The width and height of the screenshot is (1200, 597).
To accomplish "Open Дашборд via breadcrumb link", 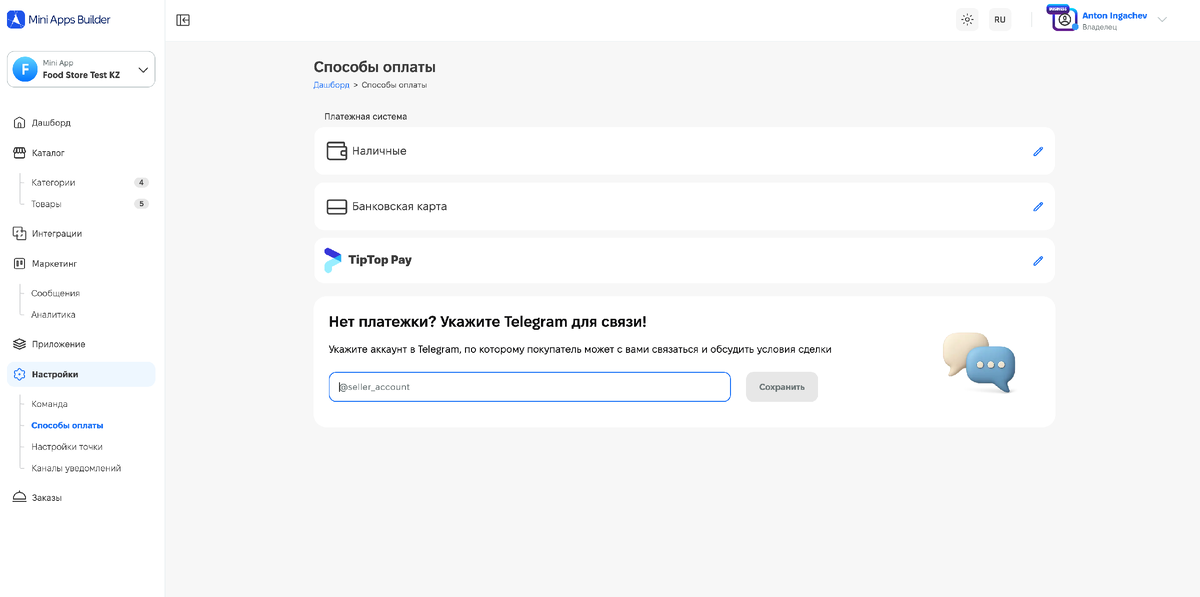I will point(331,85).
